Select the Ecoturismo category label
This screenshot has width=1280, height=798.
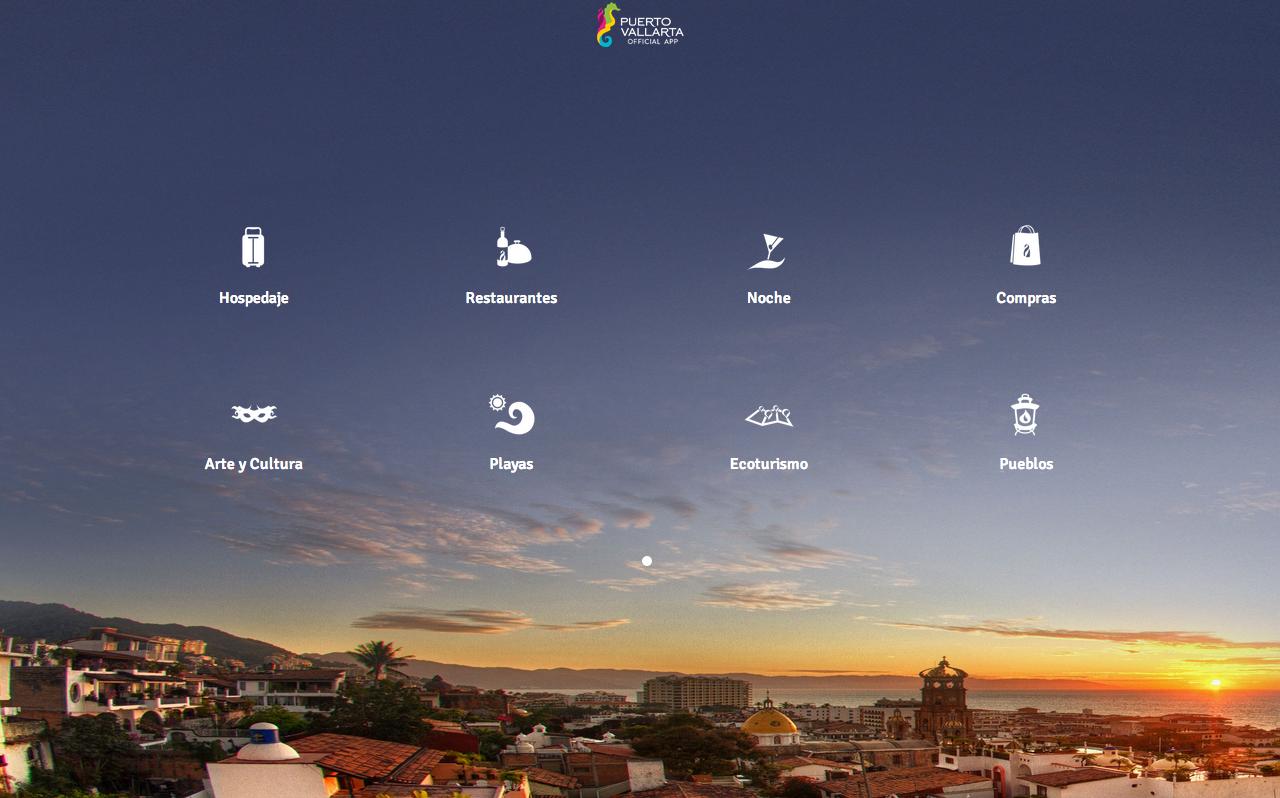click(x=768, y=463)
